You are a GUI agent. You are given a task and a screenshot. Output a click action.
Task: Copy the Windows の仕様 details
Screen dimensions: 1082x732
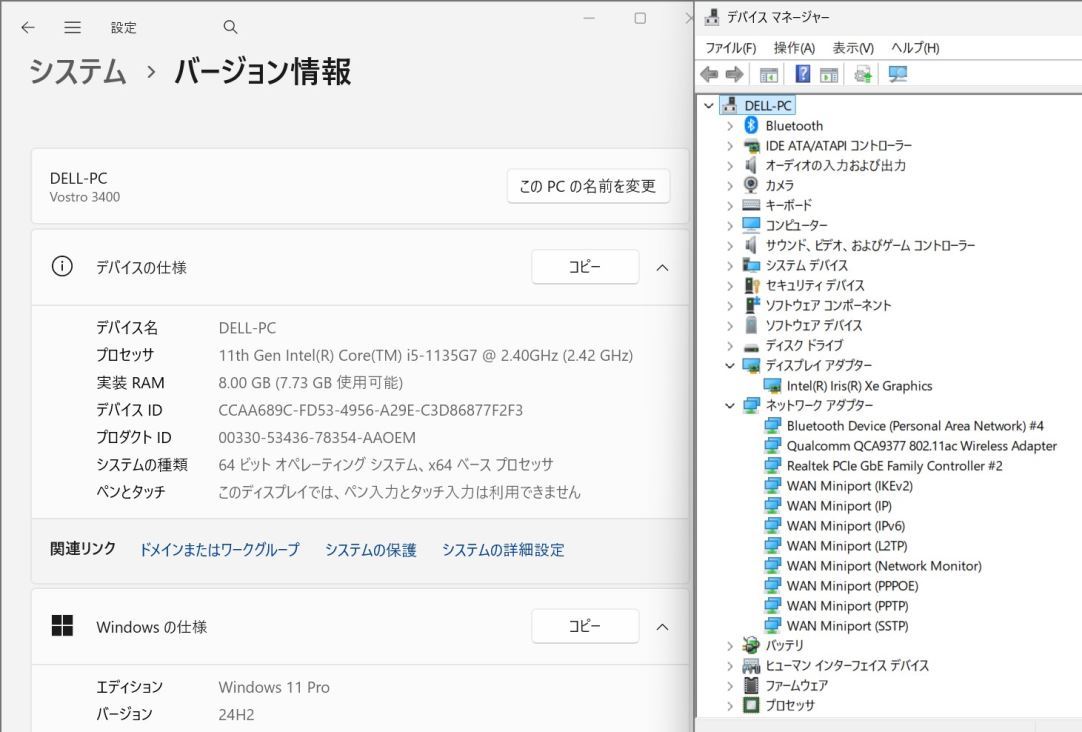tap(585, 626)
